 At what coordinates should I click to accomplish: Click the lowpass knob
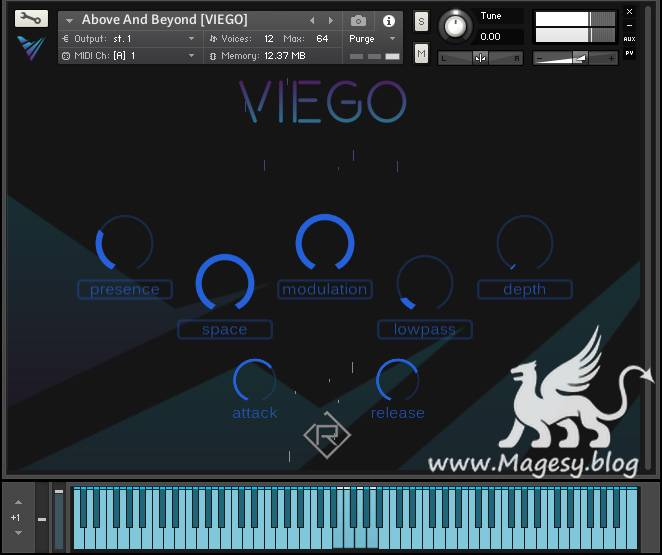[425, 283]
